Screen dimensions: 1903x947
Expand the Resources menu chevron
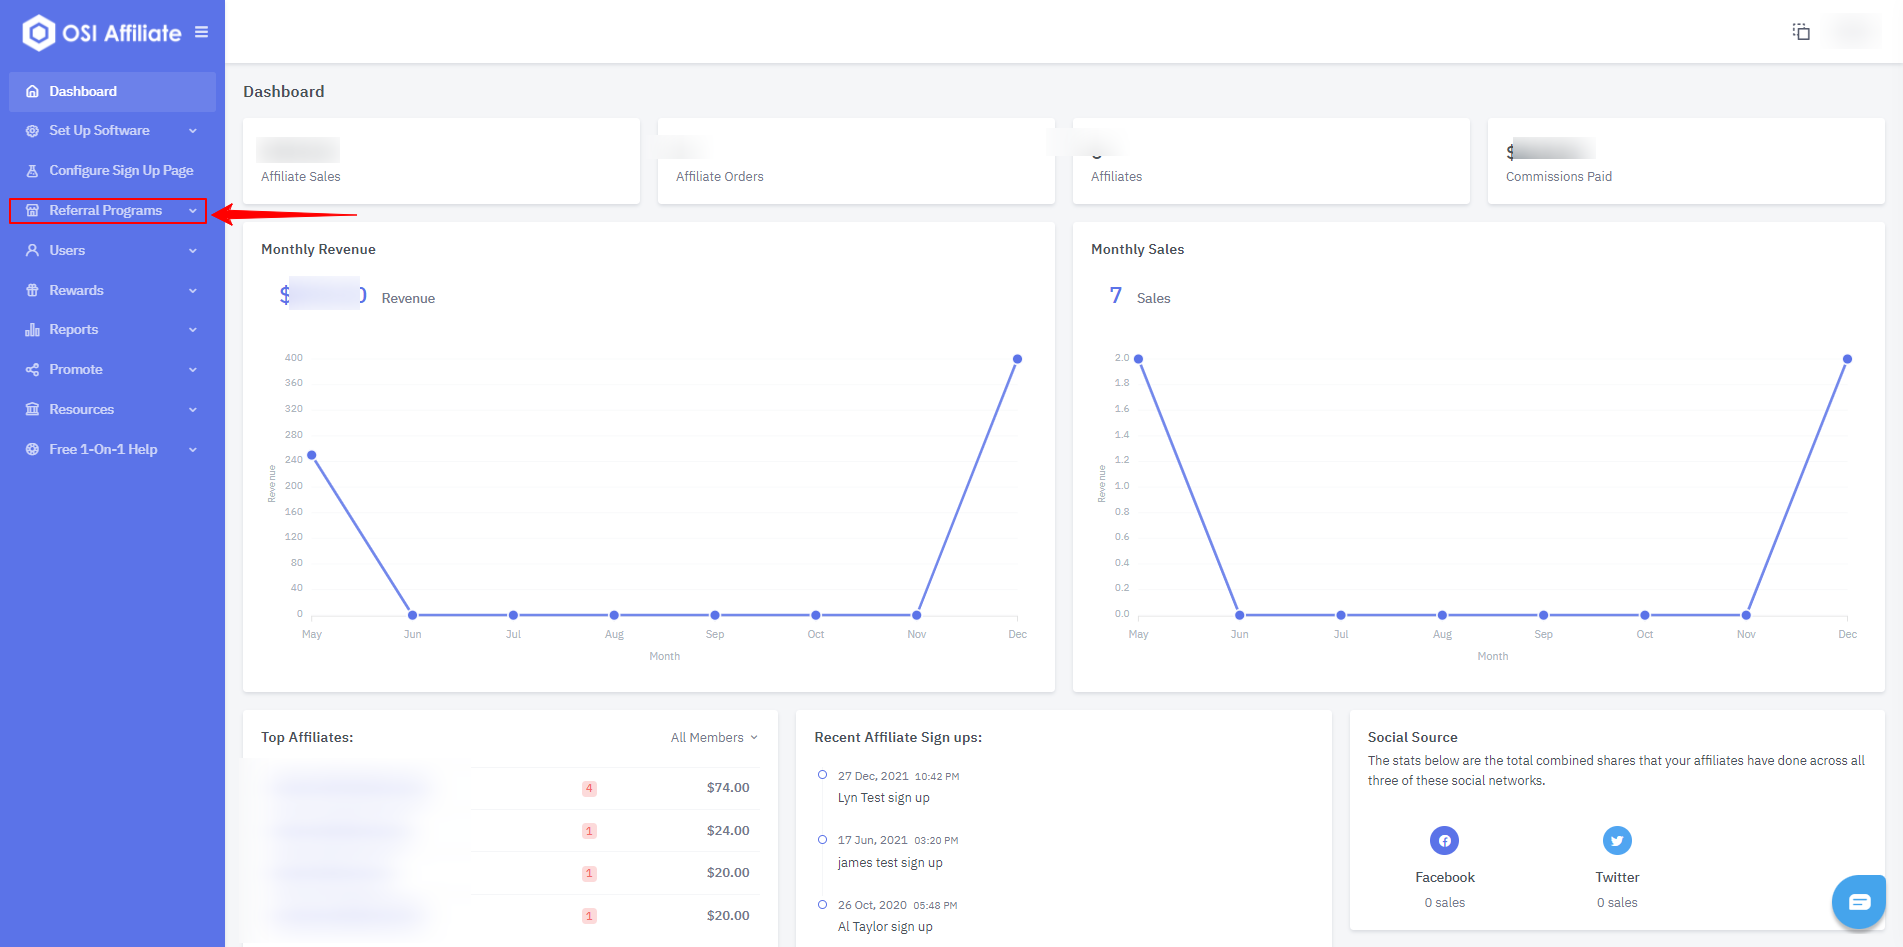point(193,410)
